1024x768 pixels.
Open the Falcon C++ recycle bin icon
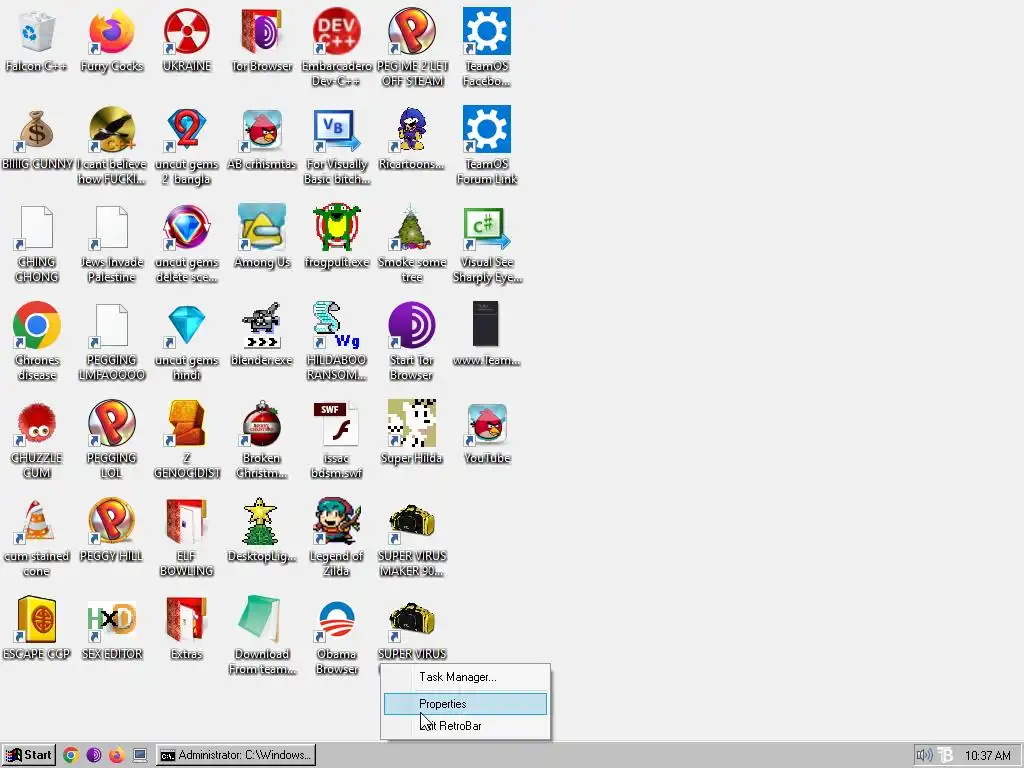click(x=36, y=31)
